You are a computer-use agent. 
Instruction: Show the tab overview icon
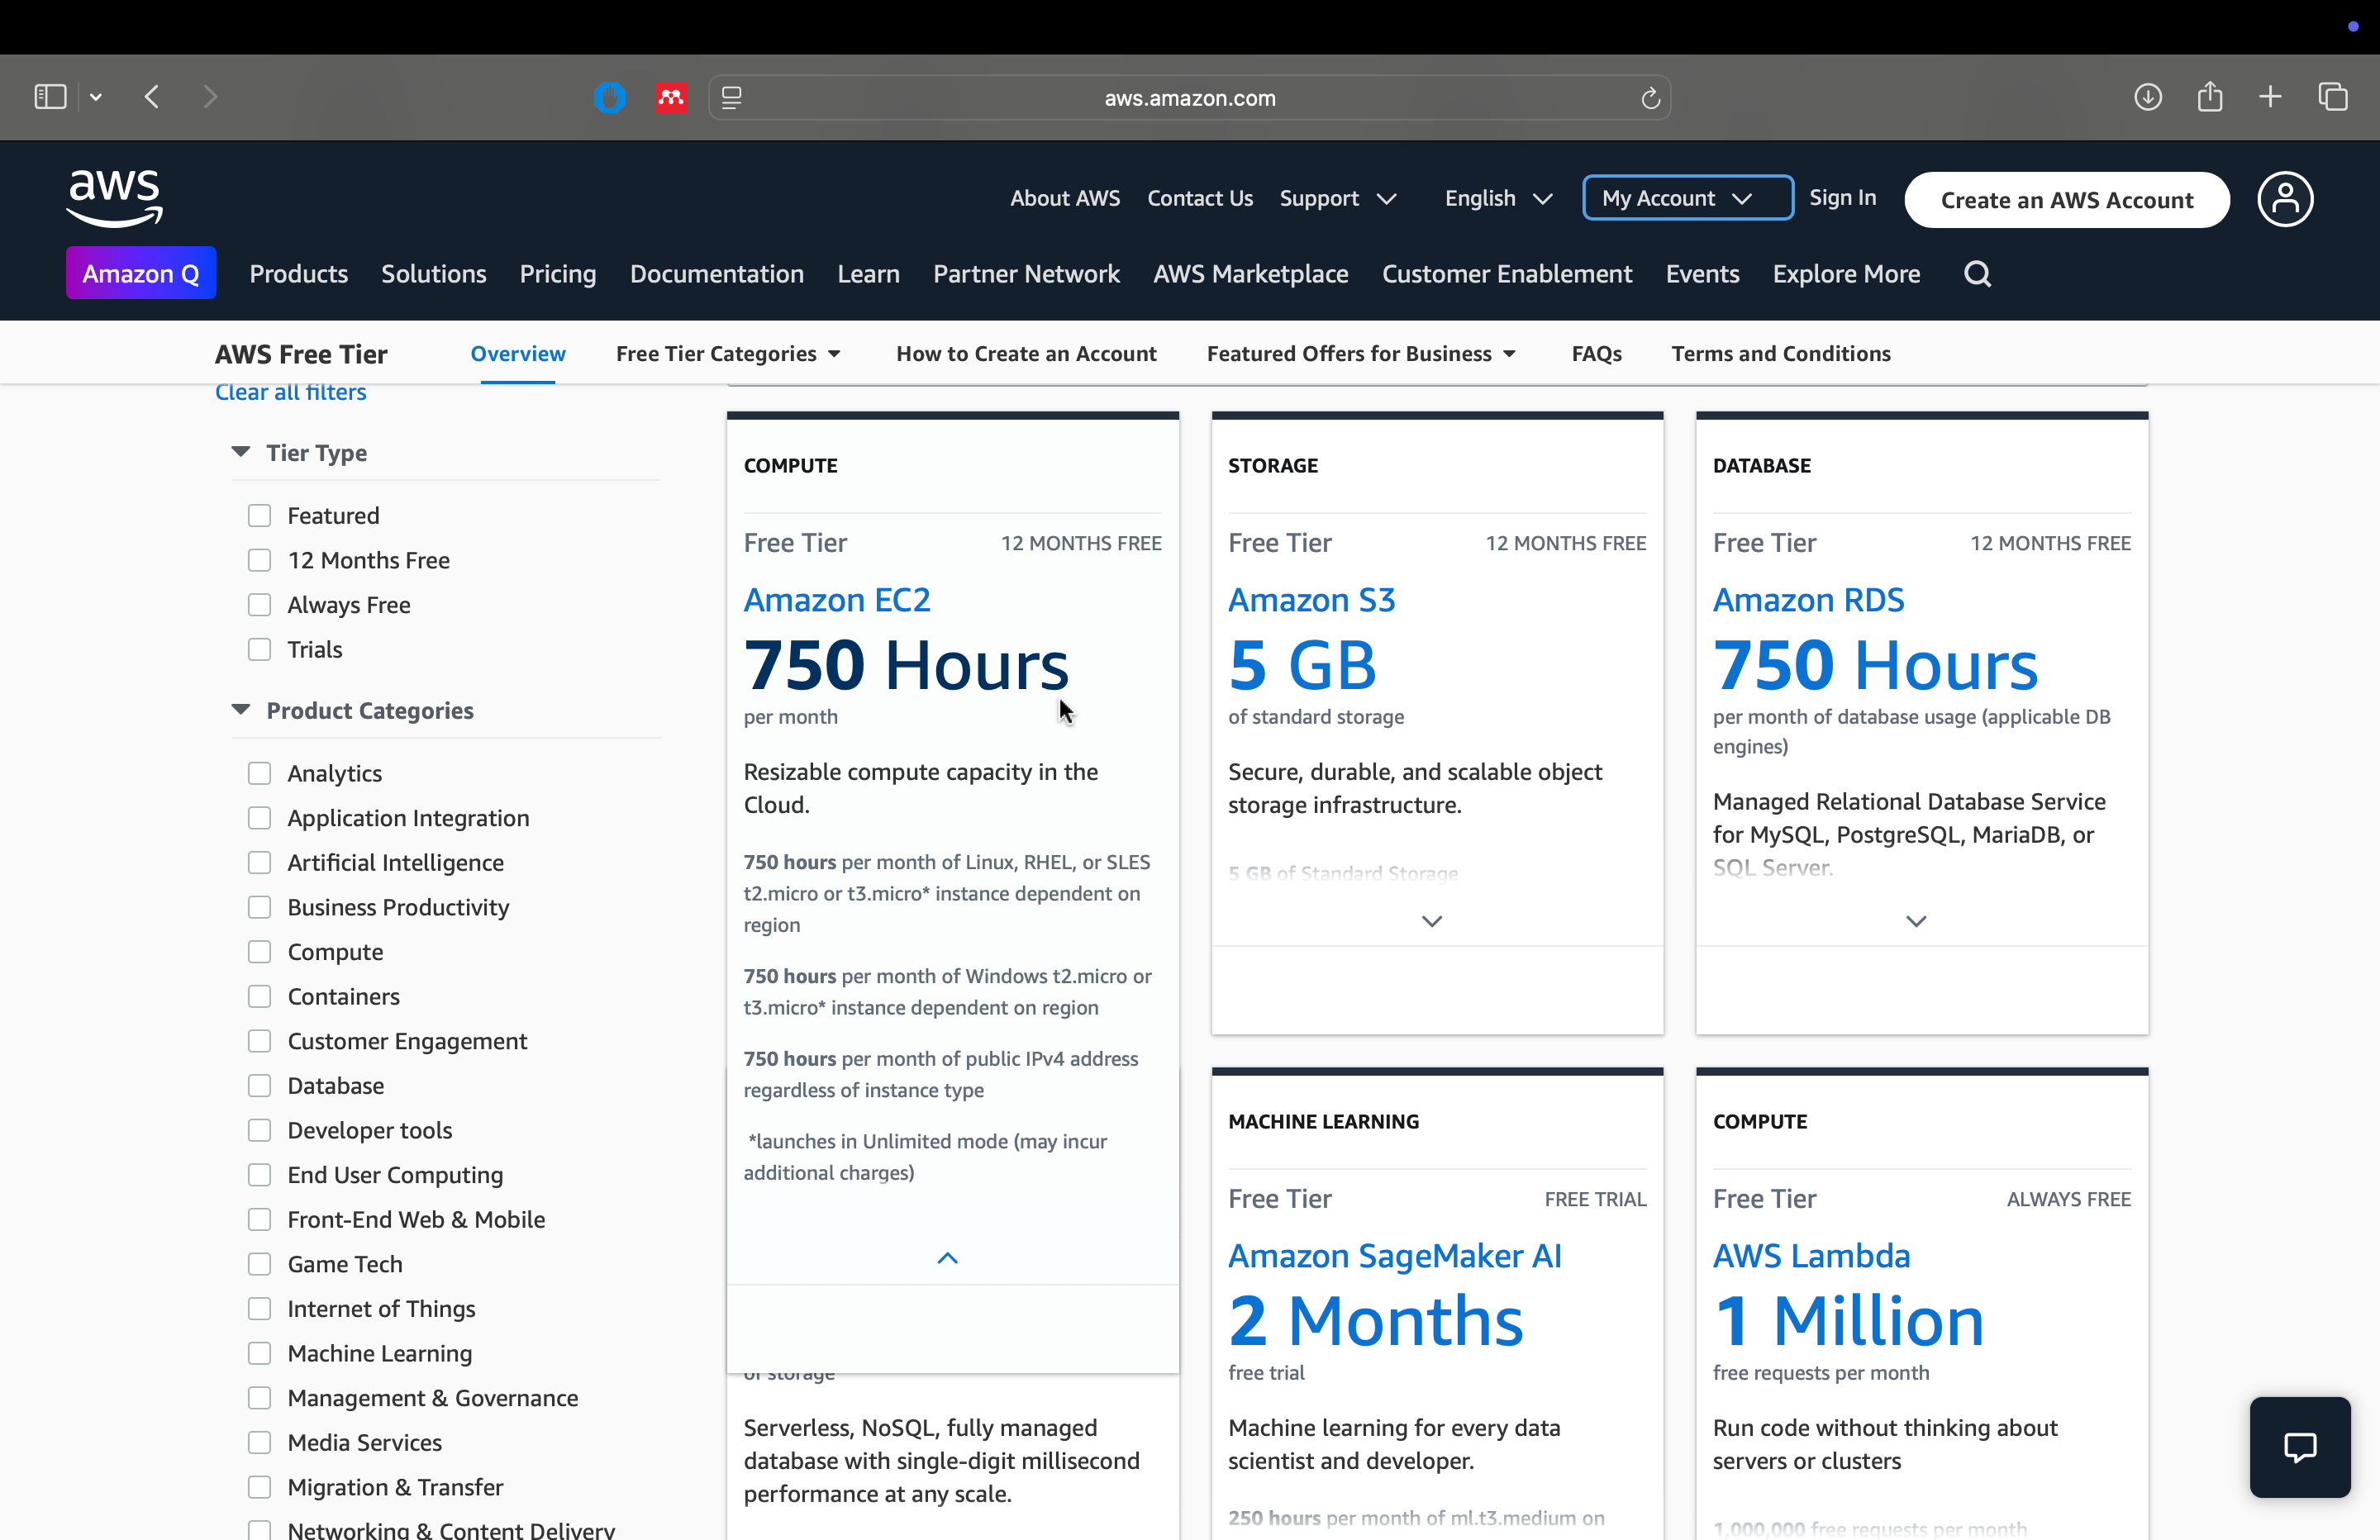pos(2333,97)
